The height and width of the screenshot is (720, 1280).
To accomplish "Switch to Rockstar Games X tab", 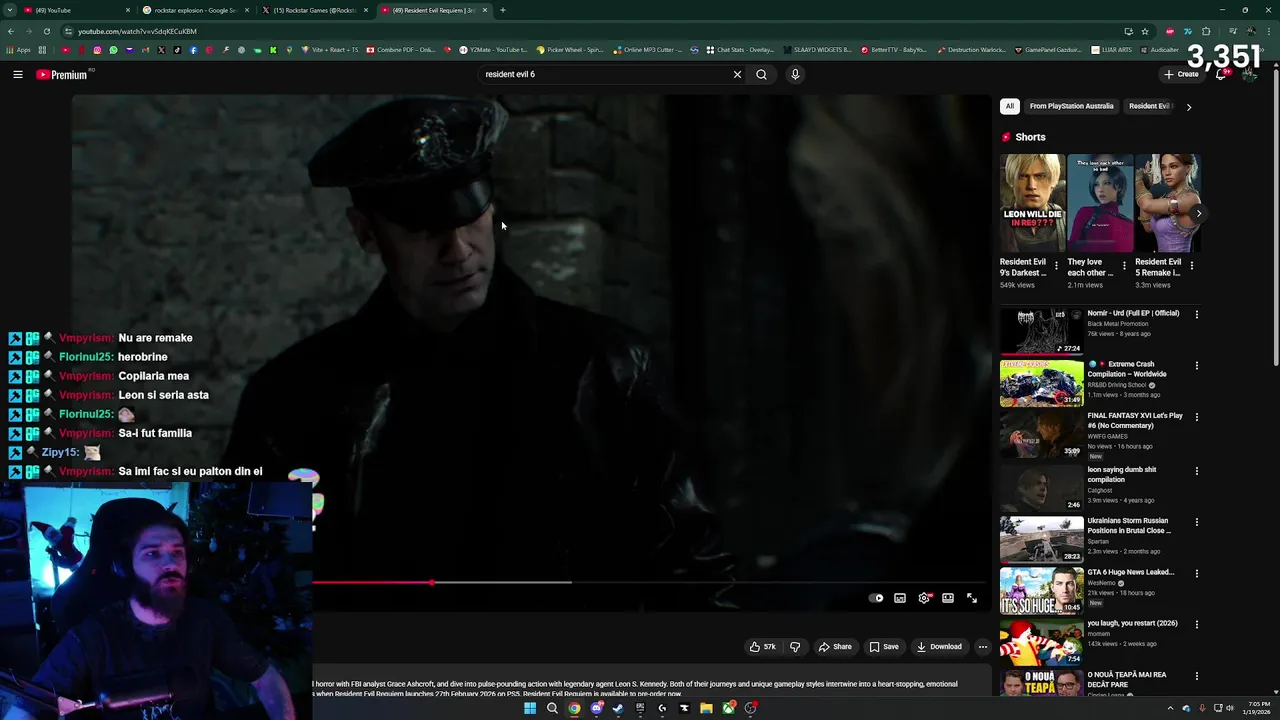I will pos(315,10).
